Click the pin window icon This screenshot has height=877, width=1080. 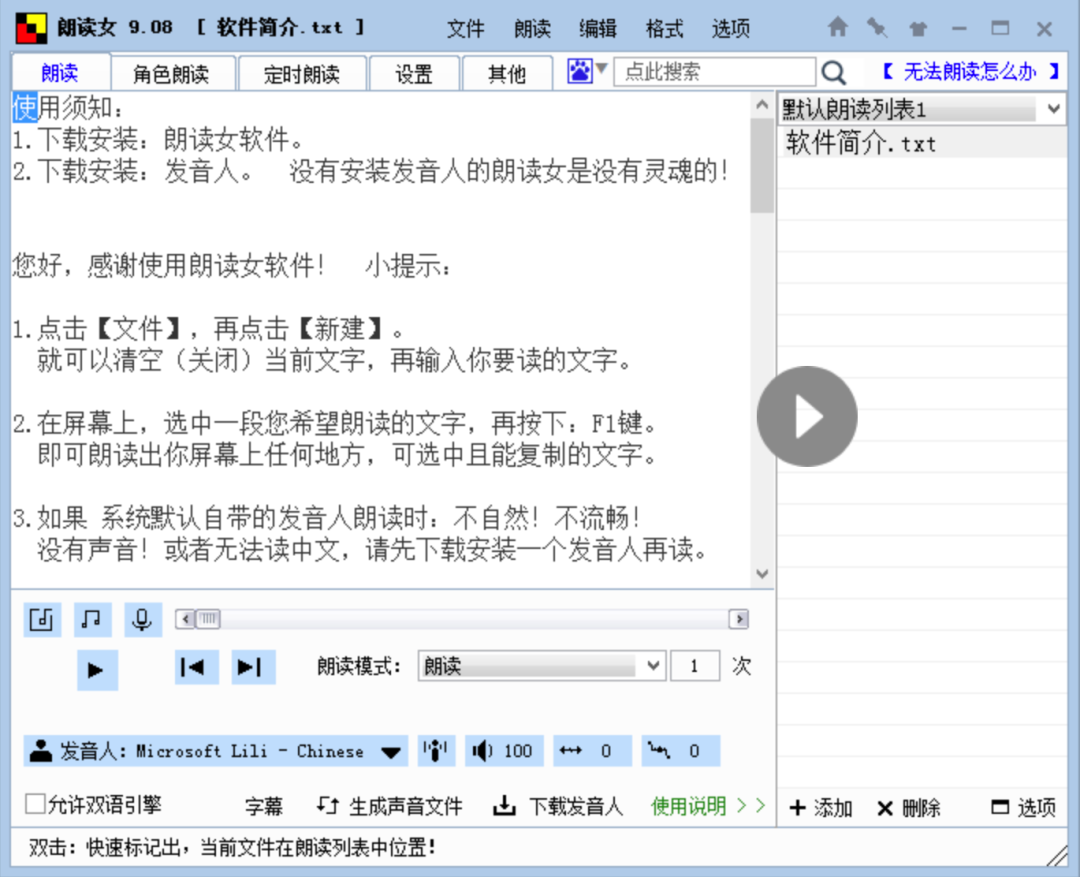pyautogui.click(x=877, y=28)
